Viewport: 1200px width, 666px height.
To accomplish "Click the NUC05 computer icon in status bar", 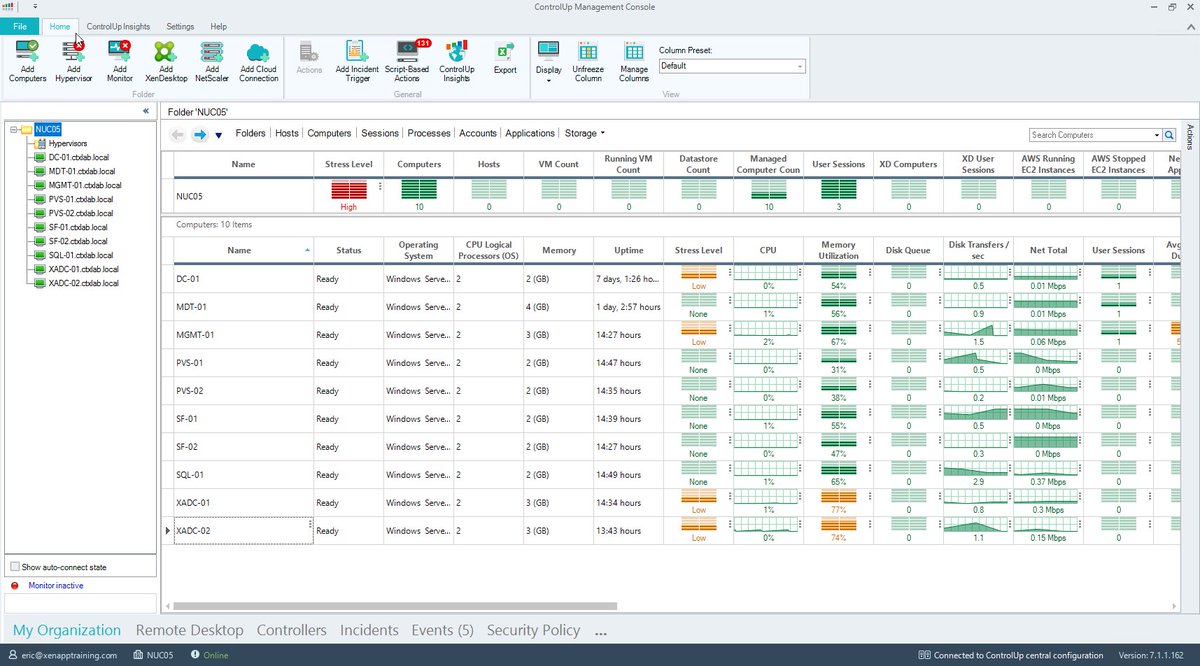I will coord(137,656).
